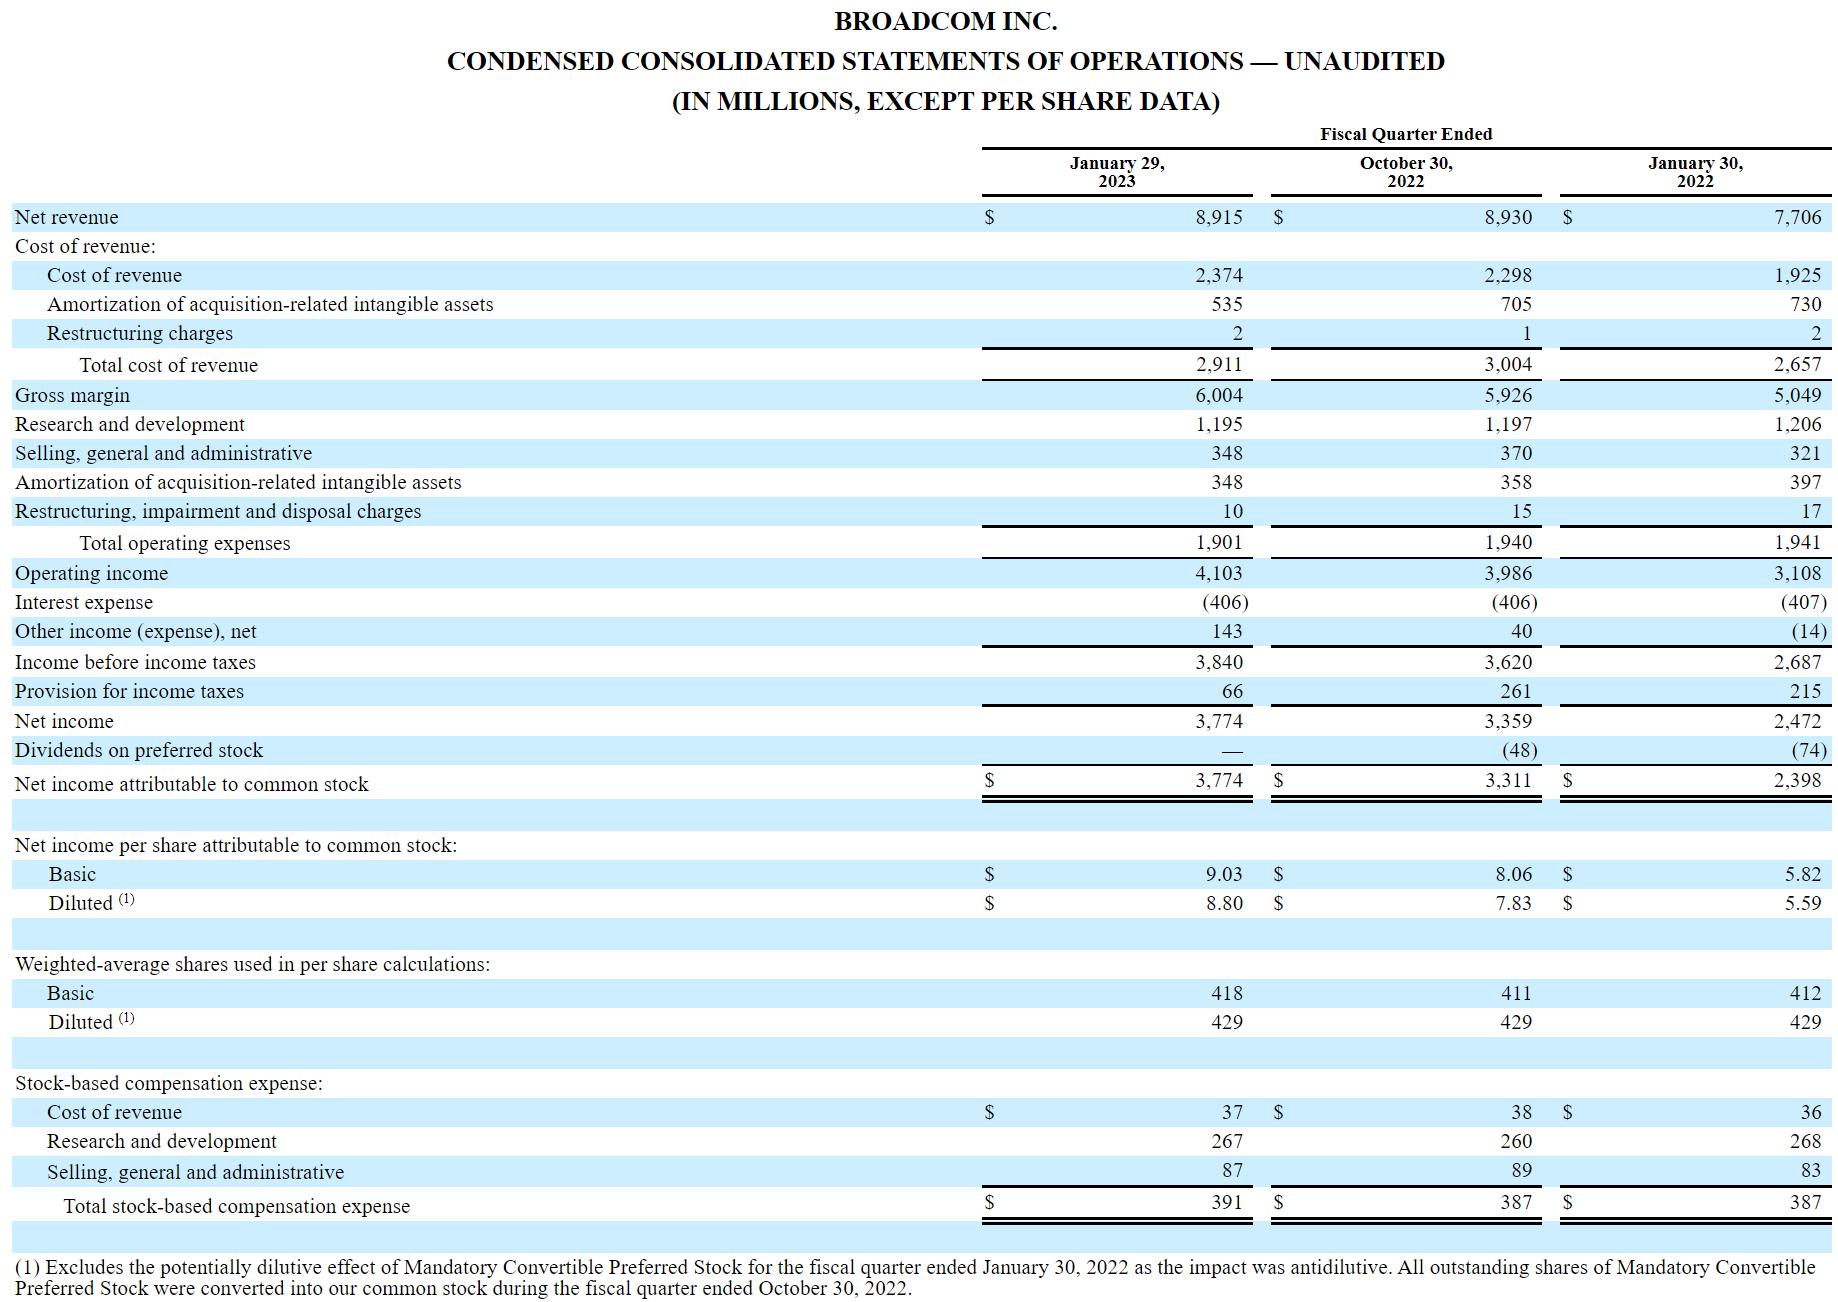
Task: Click "Net income attributable to common stock" label
Action: [x=191, y=784]
